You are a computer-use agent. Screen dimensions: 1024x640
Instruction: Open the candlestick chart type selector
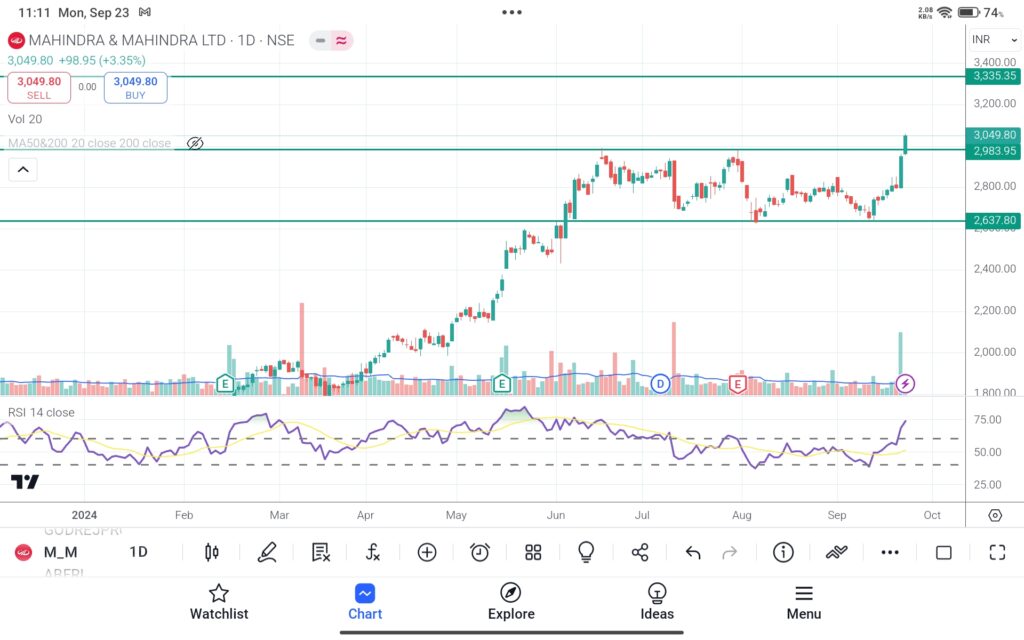point(212,552)
